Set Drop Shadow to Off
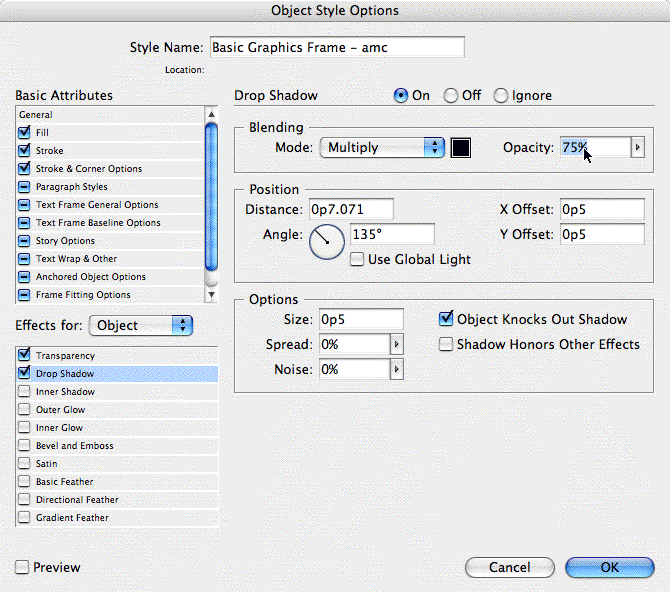 (x=451, y=96)
